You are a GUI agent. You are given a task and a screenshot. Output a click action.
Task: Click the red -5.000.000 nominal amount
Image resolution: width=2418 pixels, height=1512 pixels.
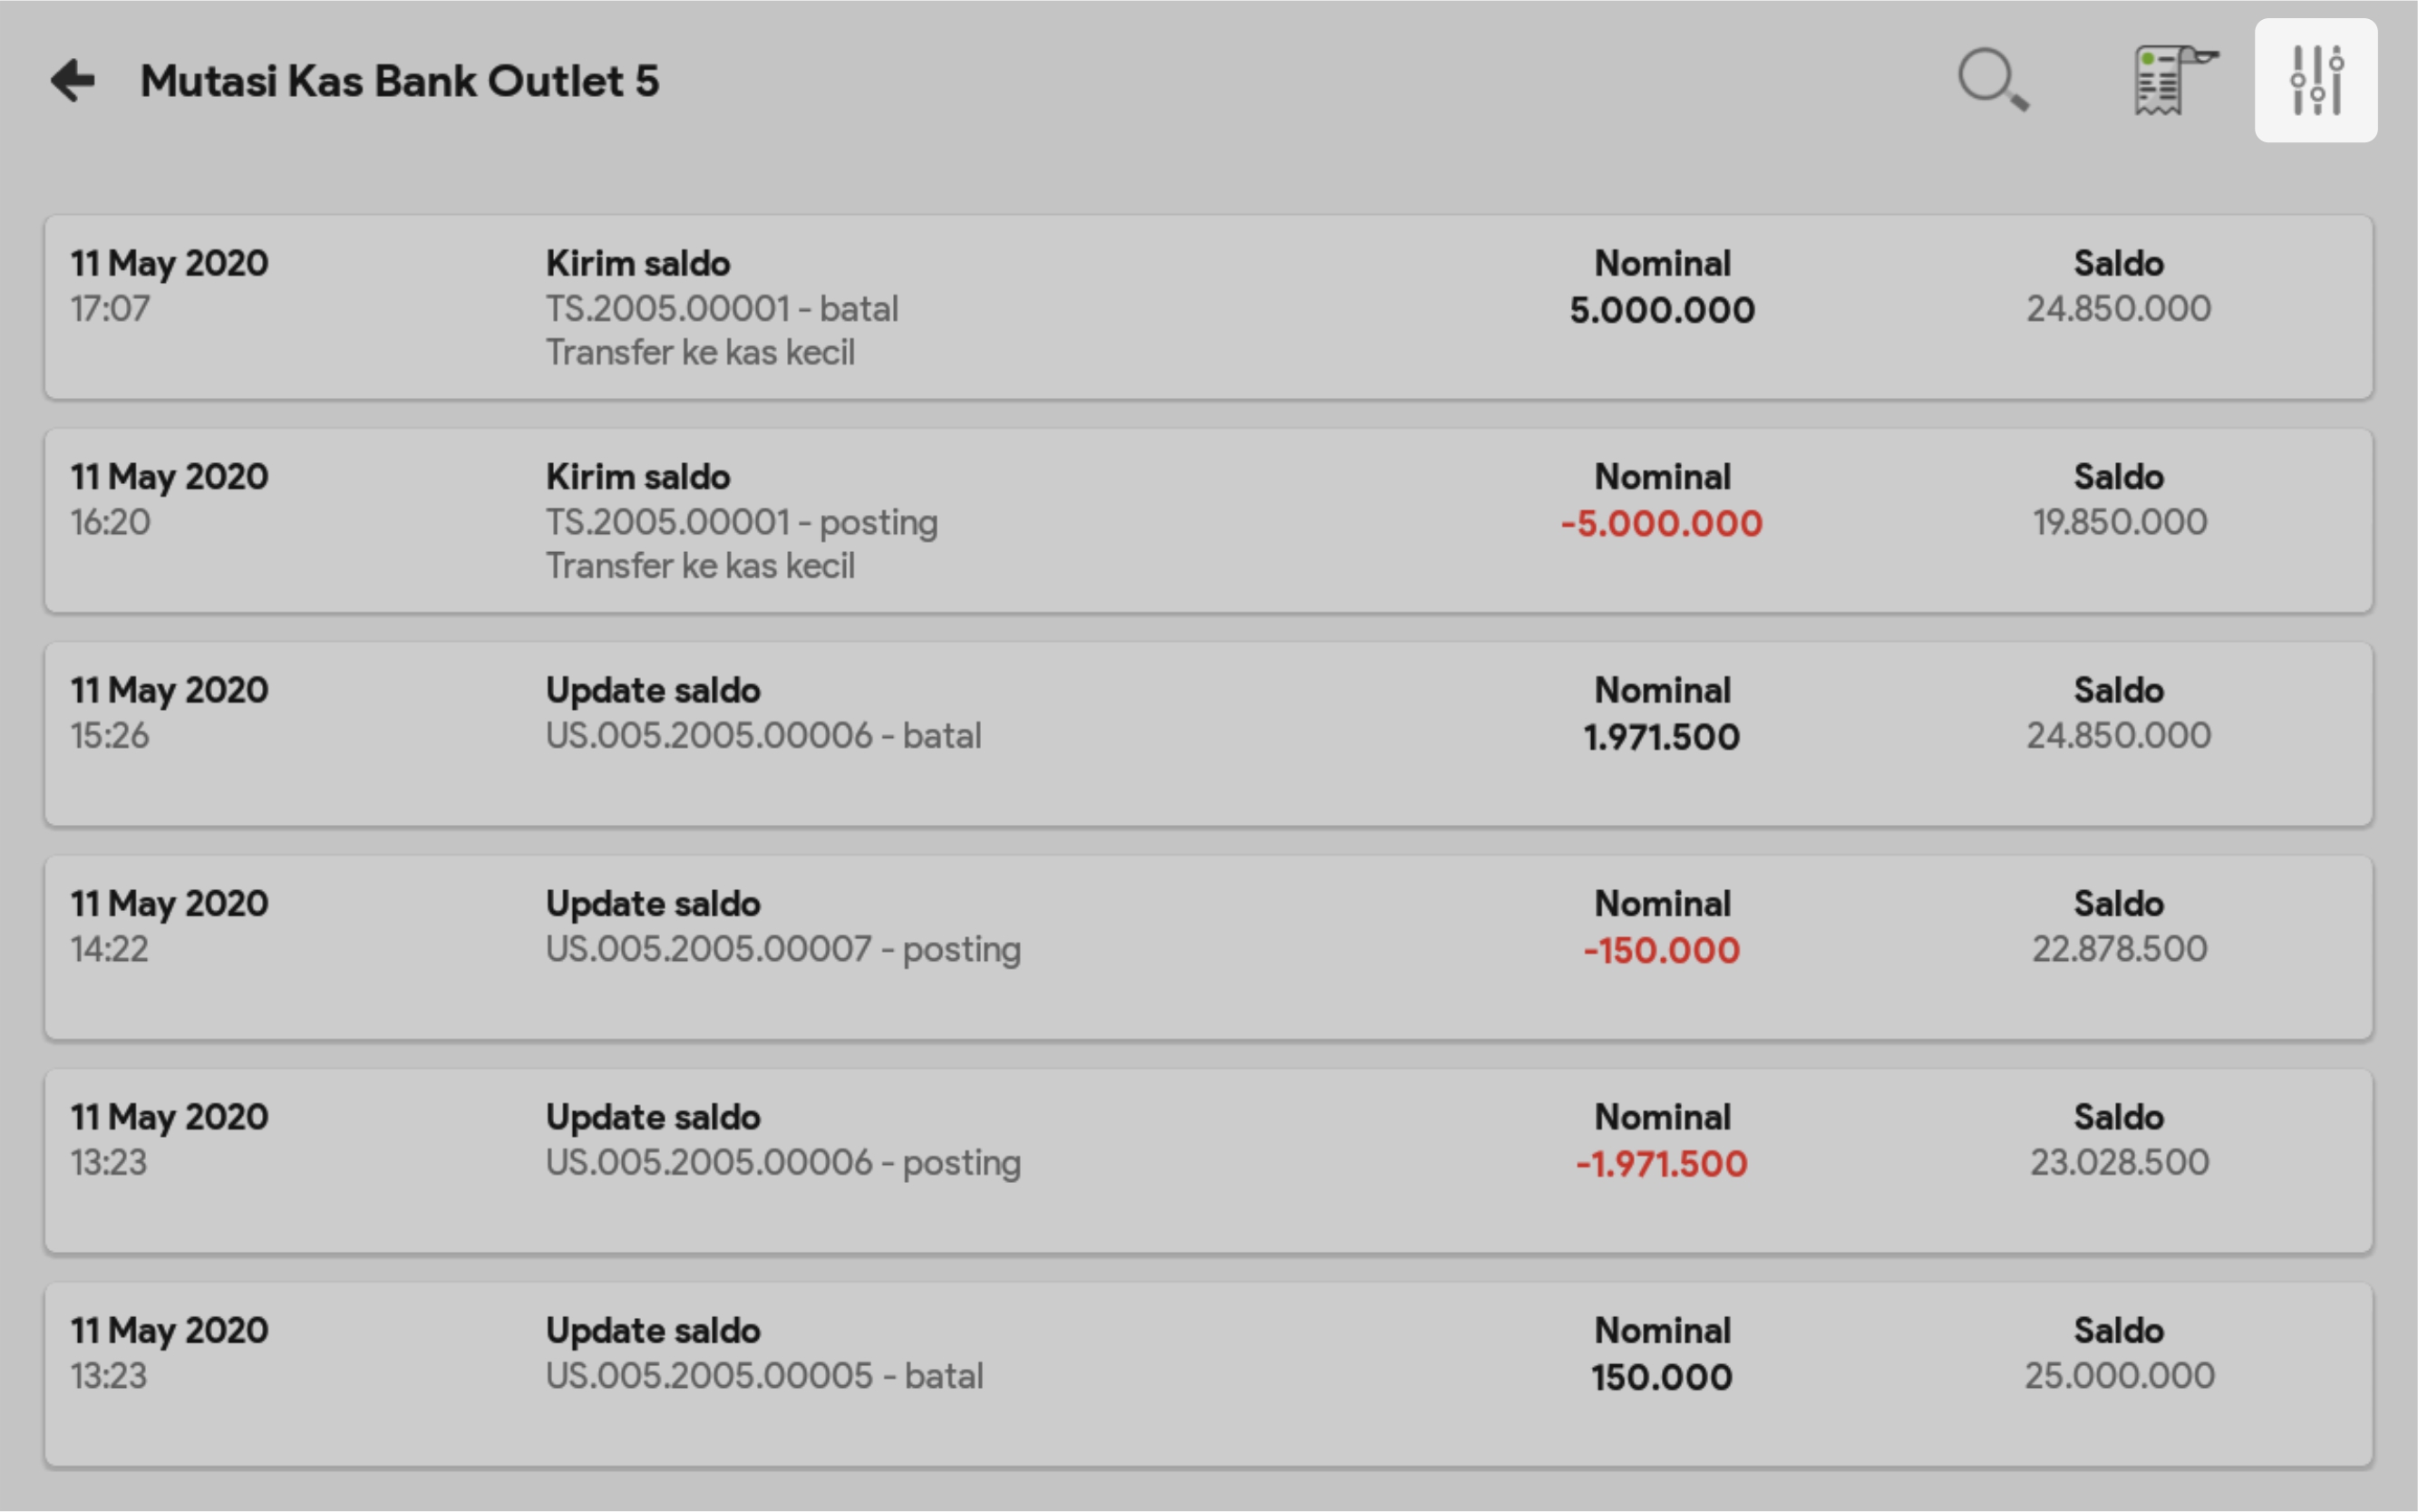(1661, 523)
